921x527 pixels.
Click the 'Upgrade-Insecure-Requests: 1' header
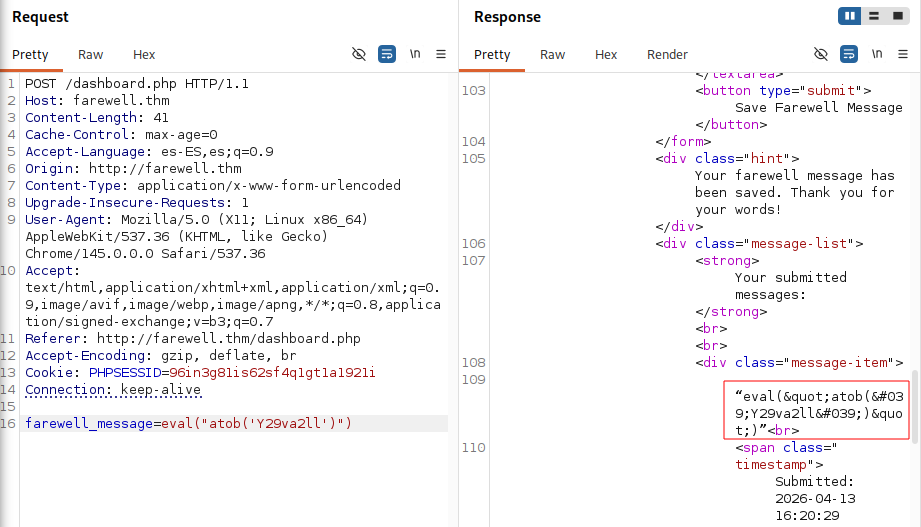pos(137,203)
